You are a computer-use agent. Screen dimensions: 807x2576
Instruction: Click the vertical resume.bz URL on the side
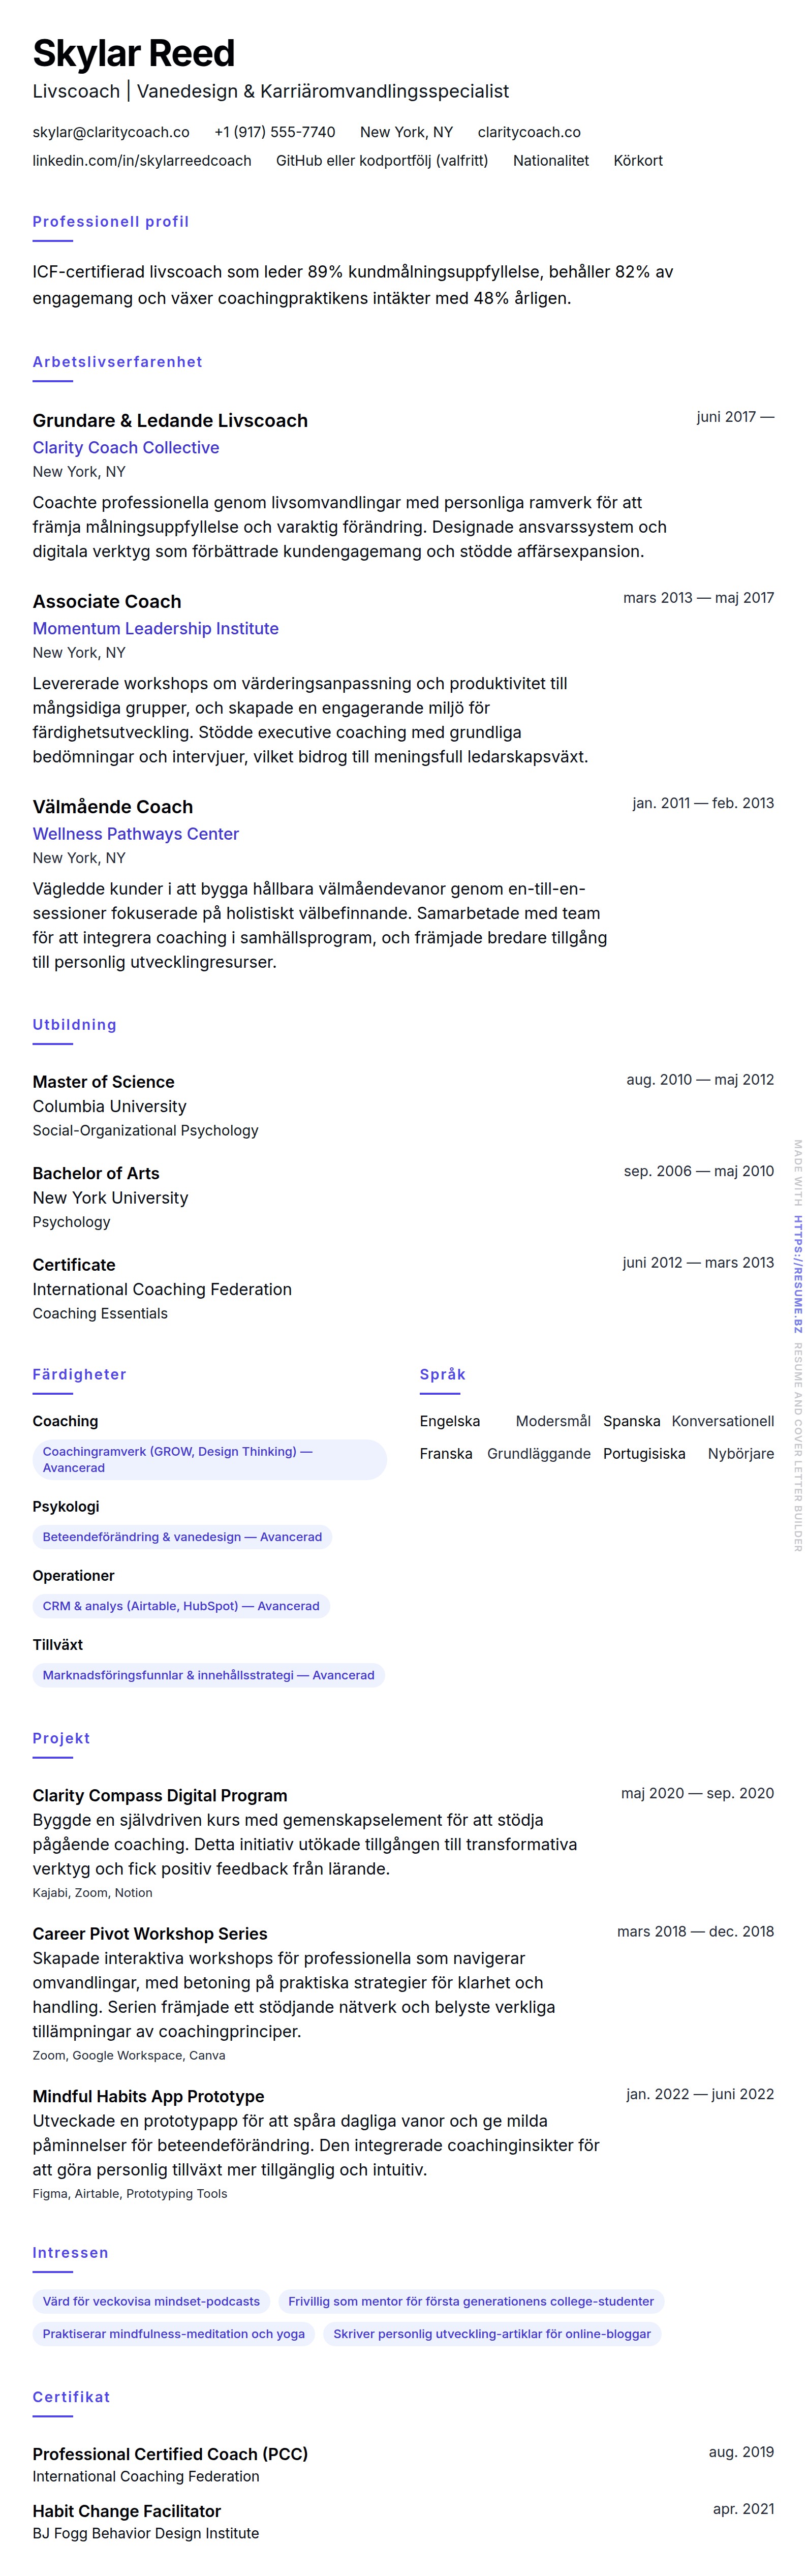point(797,1273)
